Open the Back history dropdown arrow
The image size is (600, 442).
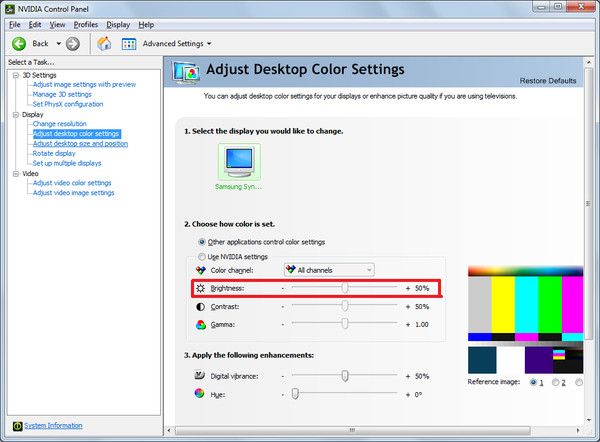point(59,44)
